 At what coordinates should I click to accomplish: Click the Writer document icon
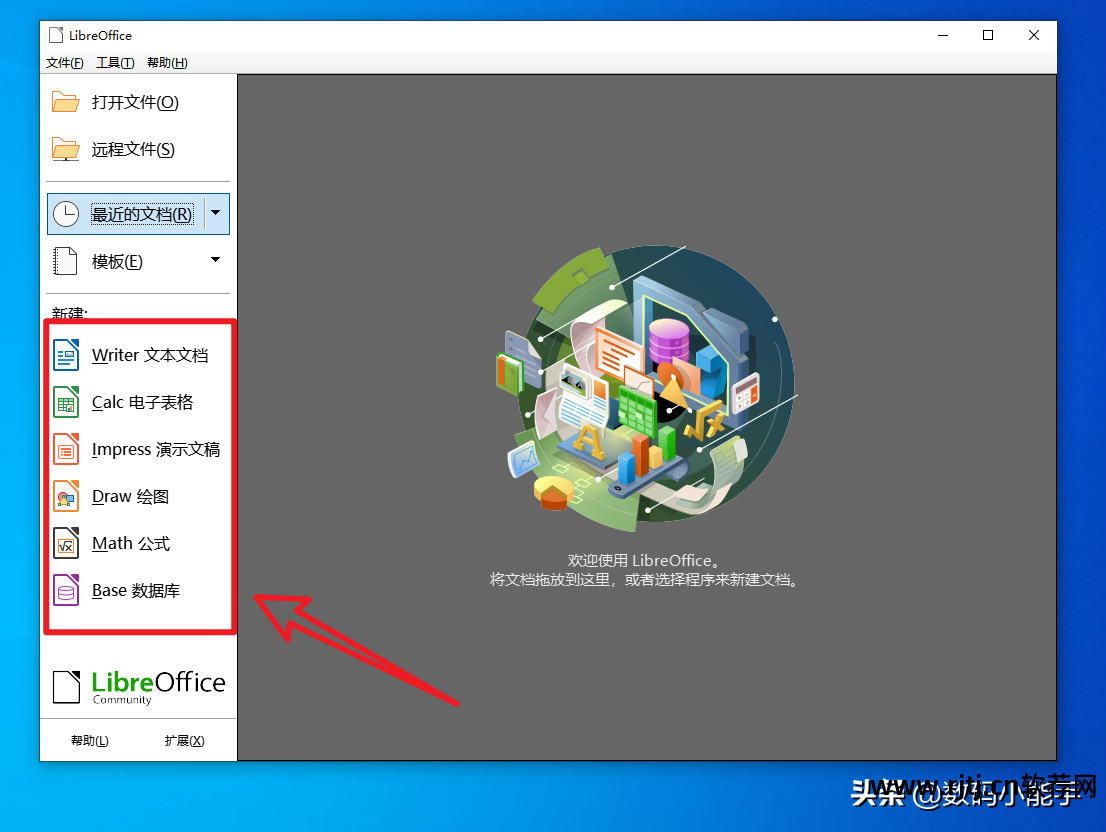(x=66, y=355)
